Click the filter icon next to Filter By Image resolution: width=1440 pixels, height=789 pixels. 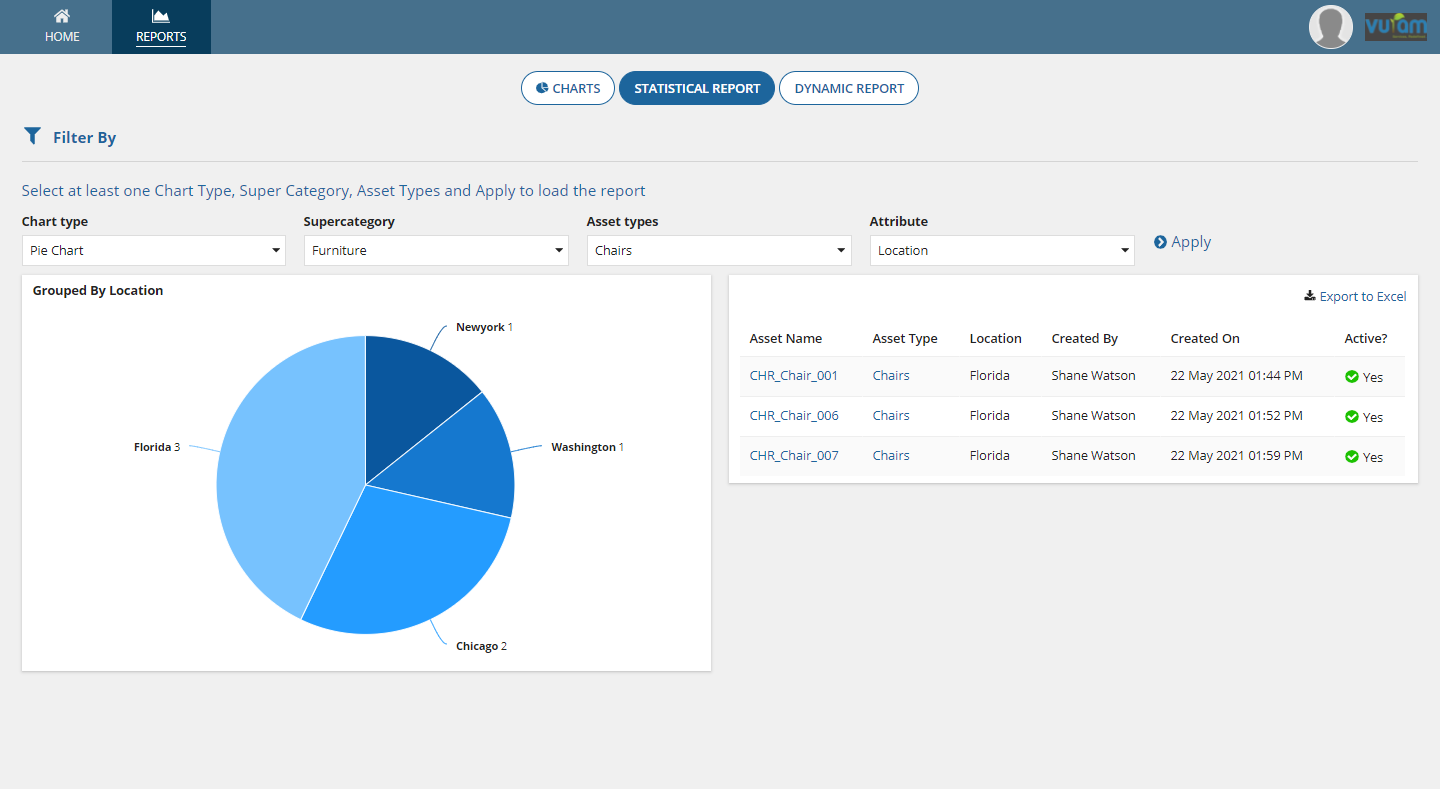[x=31, y=136]
